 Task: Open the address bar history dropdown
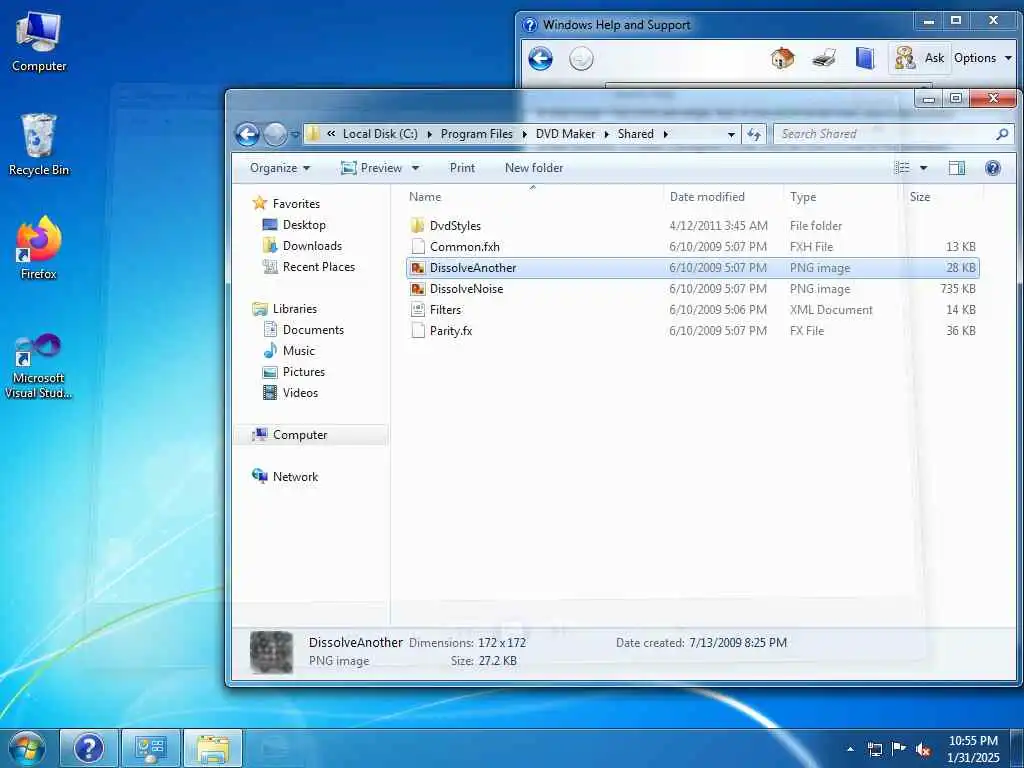(x=731, y=135)
